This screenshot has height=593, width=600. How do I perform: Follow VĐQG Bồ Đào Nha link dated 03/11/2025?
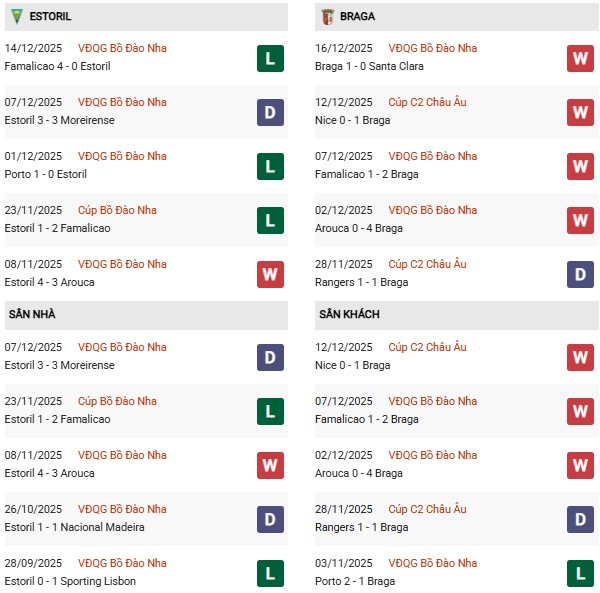coord(432,563)
